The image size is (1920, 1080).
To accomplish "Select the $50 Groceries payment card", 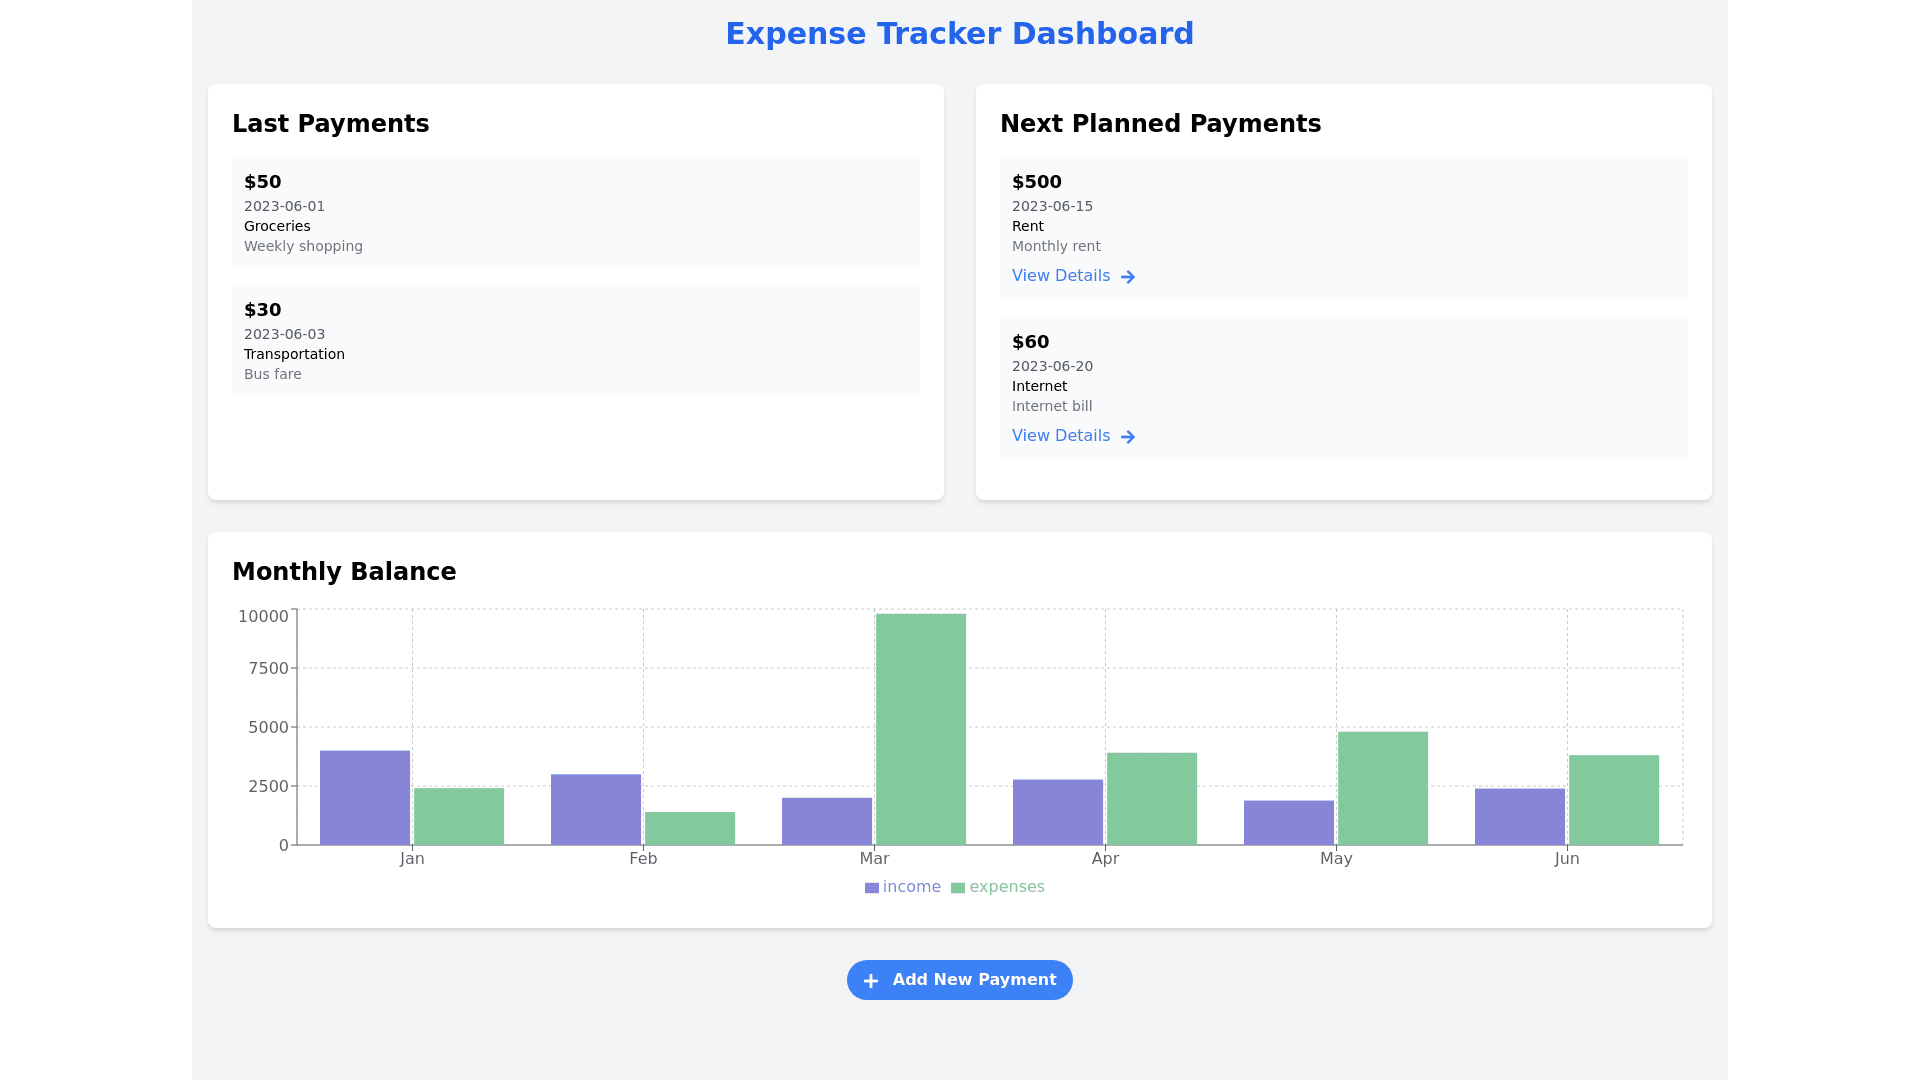I will pos(575,212).
